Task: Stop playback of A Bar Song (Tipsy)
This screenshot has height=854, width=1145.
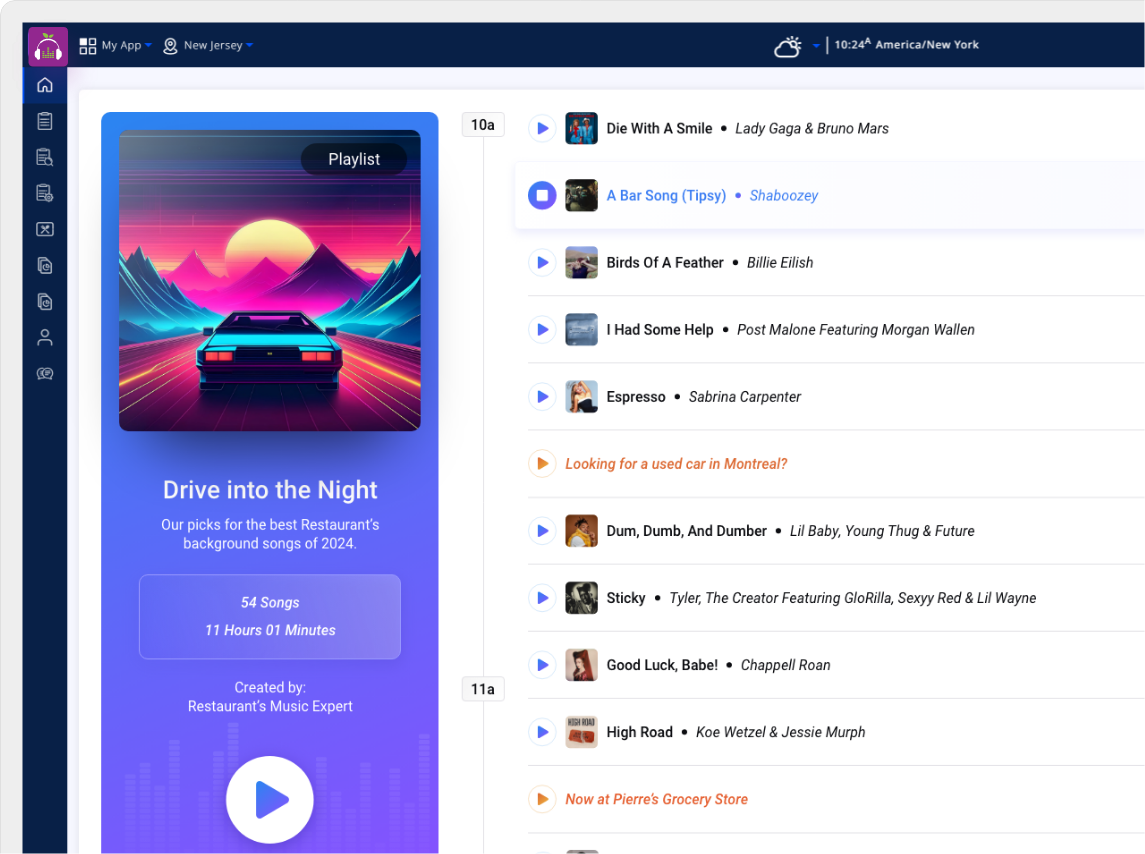Action: (542, 195)
